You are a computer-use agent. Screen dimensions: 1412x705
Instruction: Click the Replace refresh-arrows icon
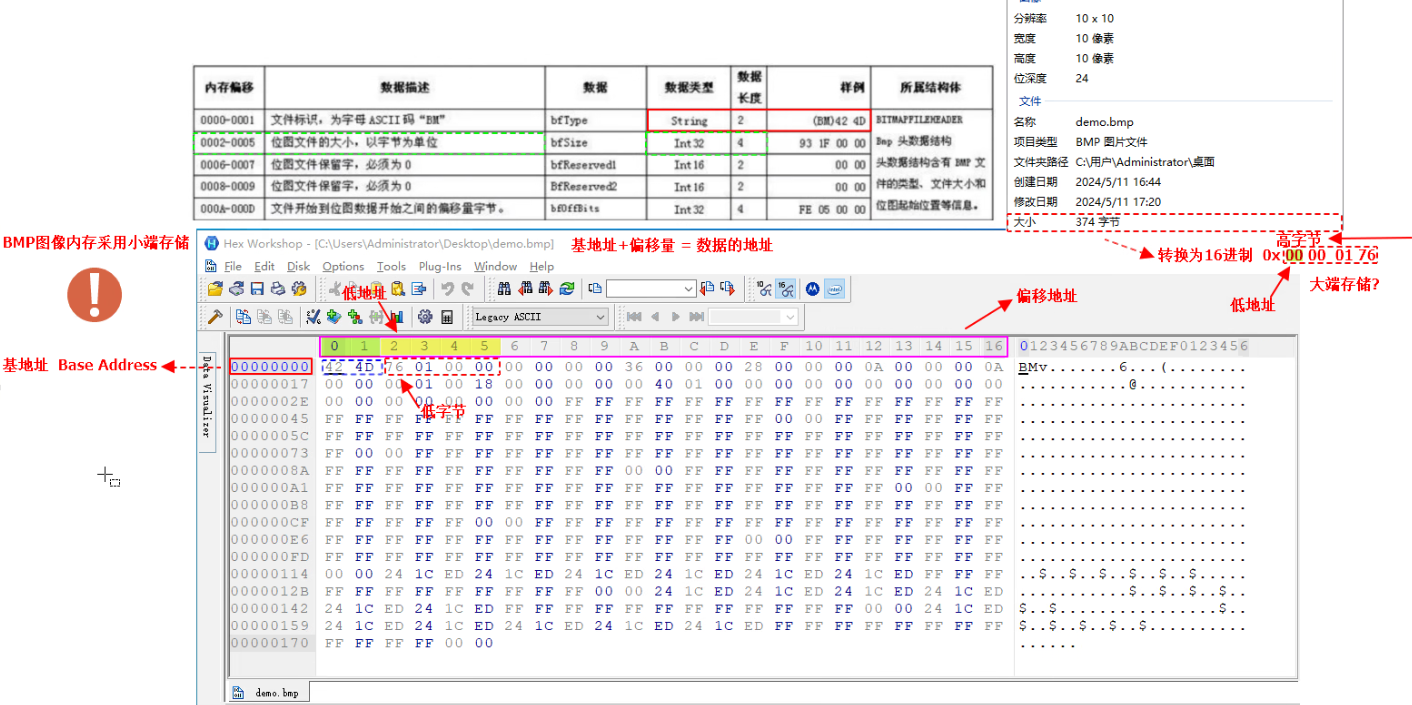tap(567, 288)
